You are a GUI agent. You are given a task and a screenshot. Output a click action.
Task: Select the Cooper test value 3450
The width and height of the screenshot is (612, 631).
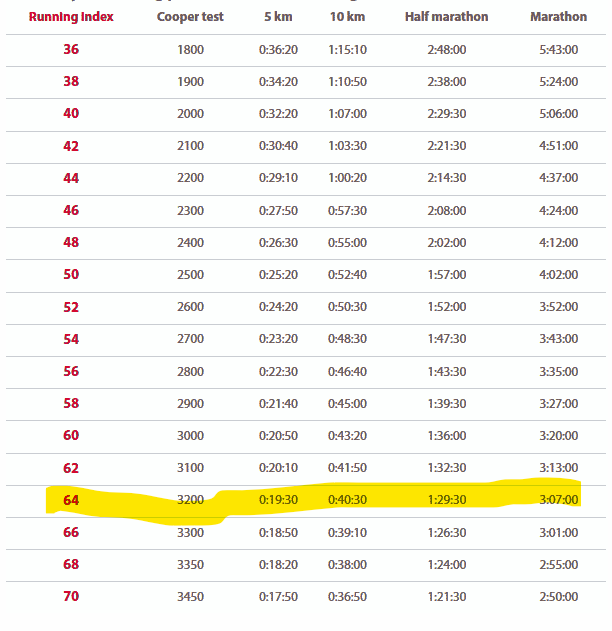pos(190,597)
